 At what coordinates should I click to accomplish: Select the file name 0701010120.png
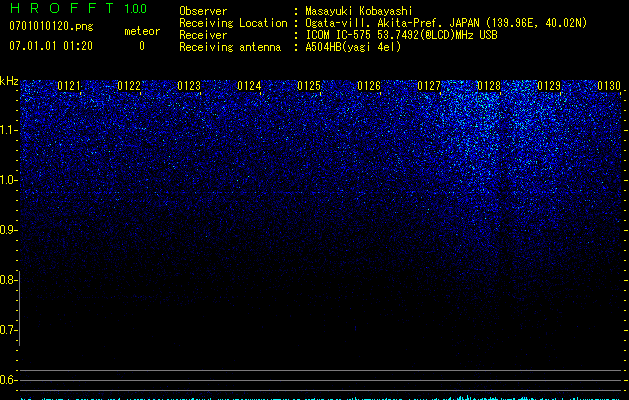coord(51,26)
